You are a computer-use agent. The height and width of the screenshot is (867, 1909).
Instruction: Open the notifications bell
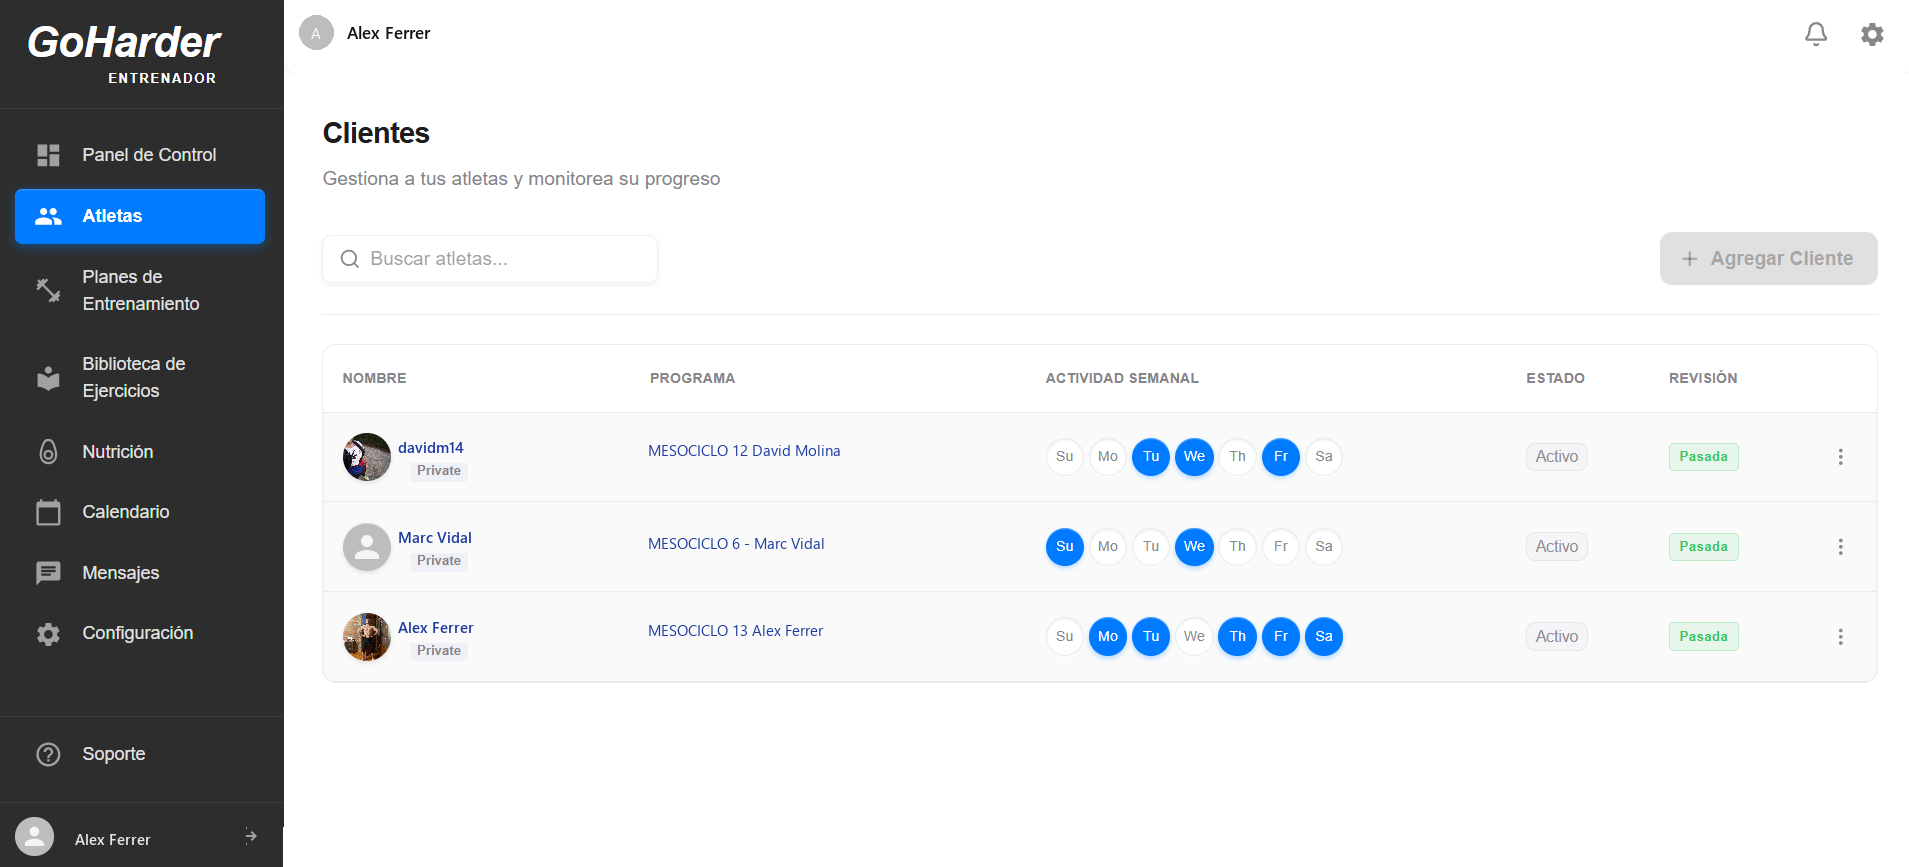[1816, 34]
